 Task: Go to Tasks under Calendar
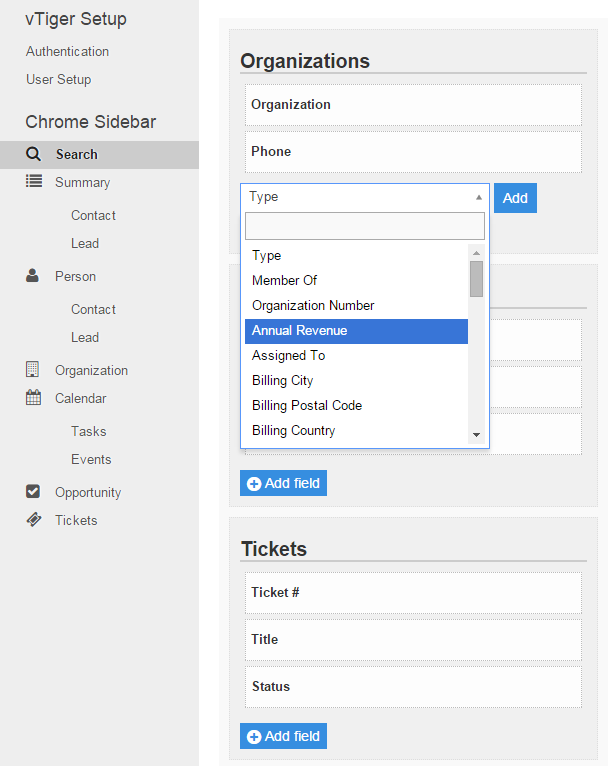(88, 431)
